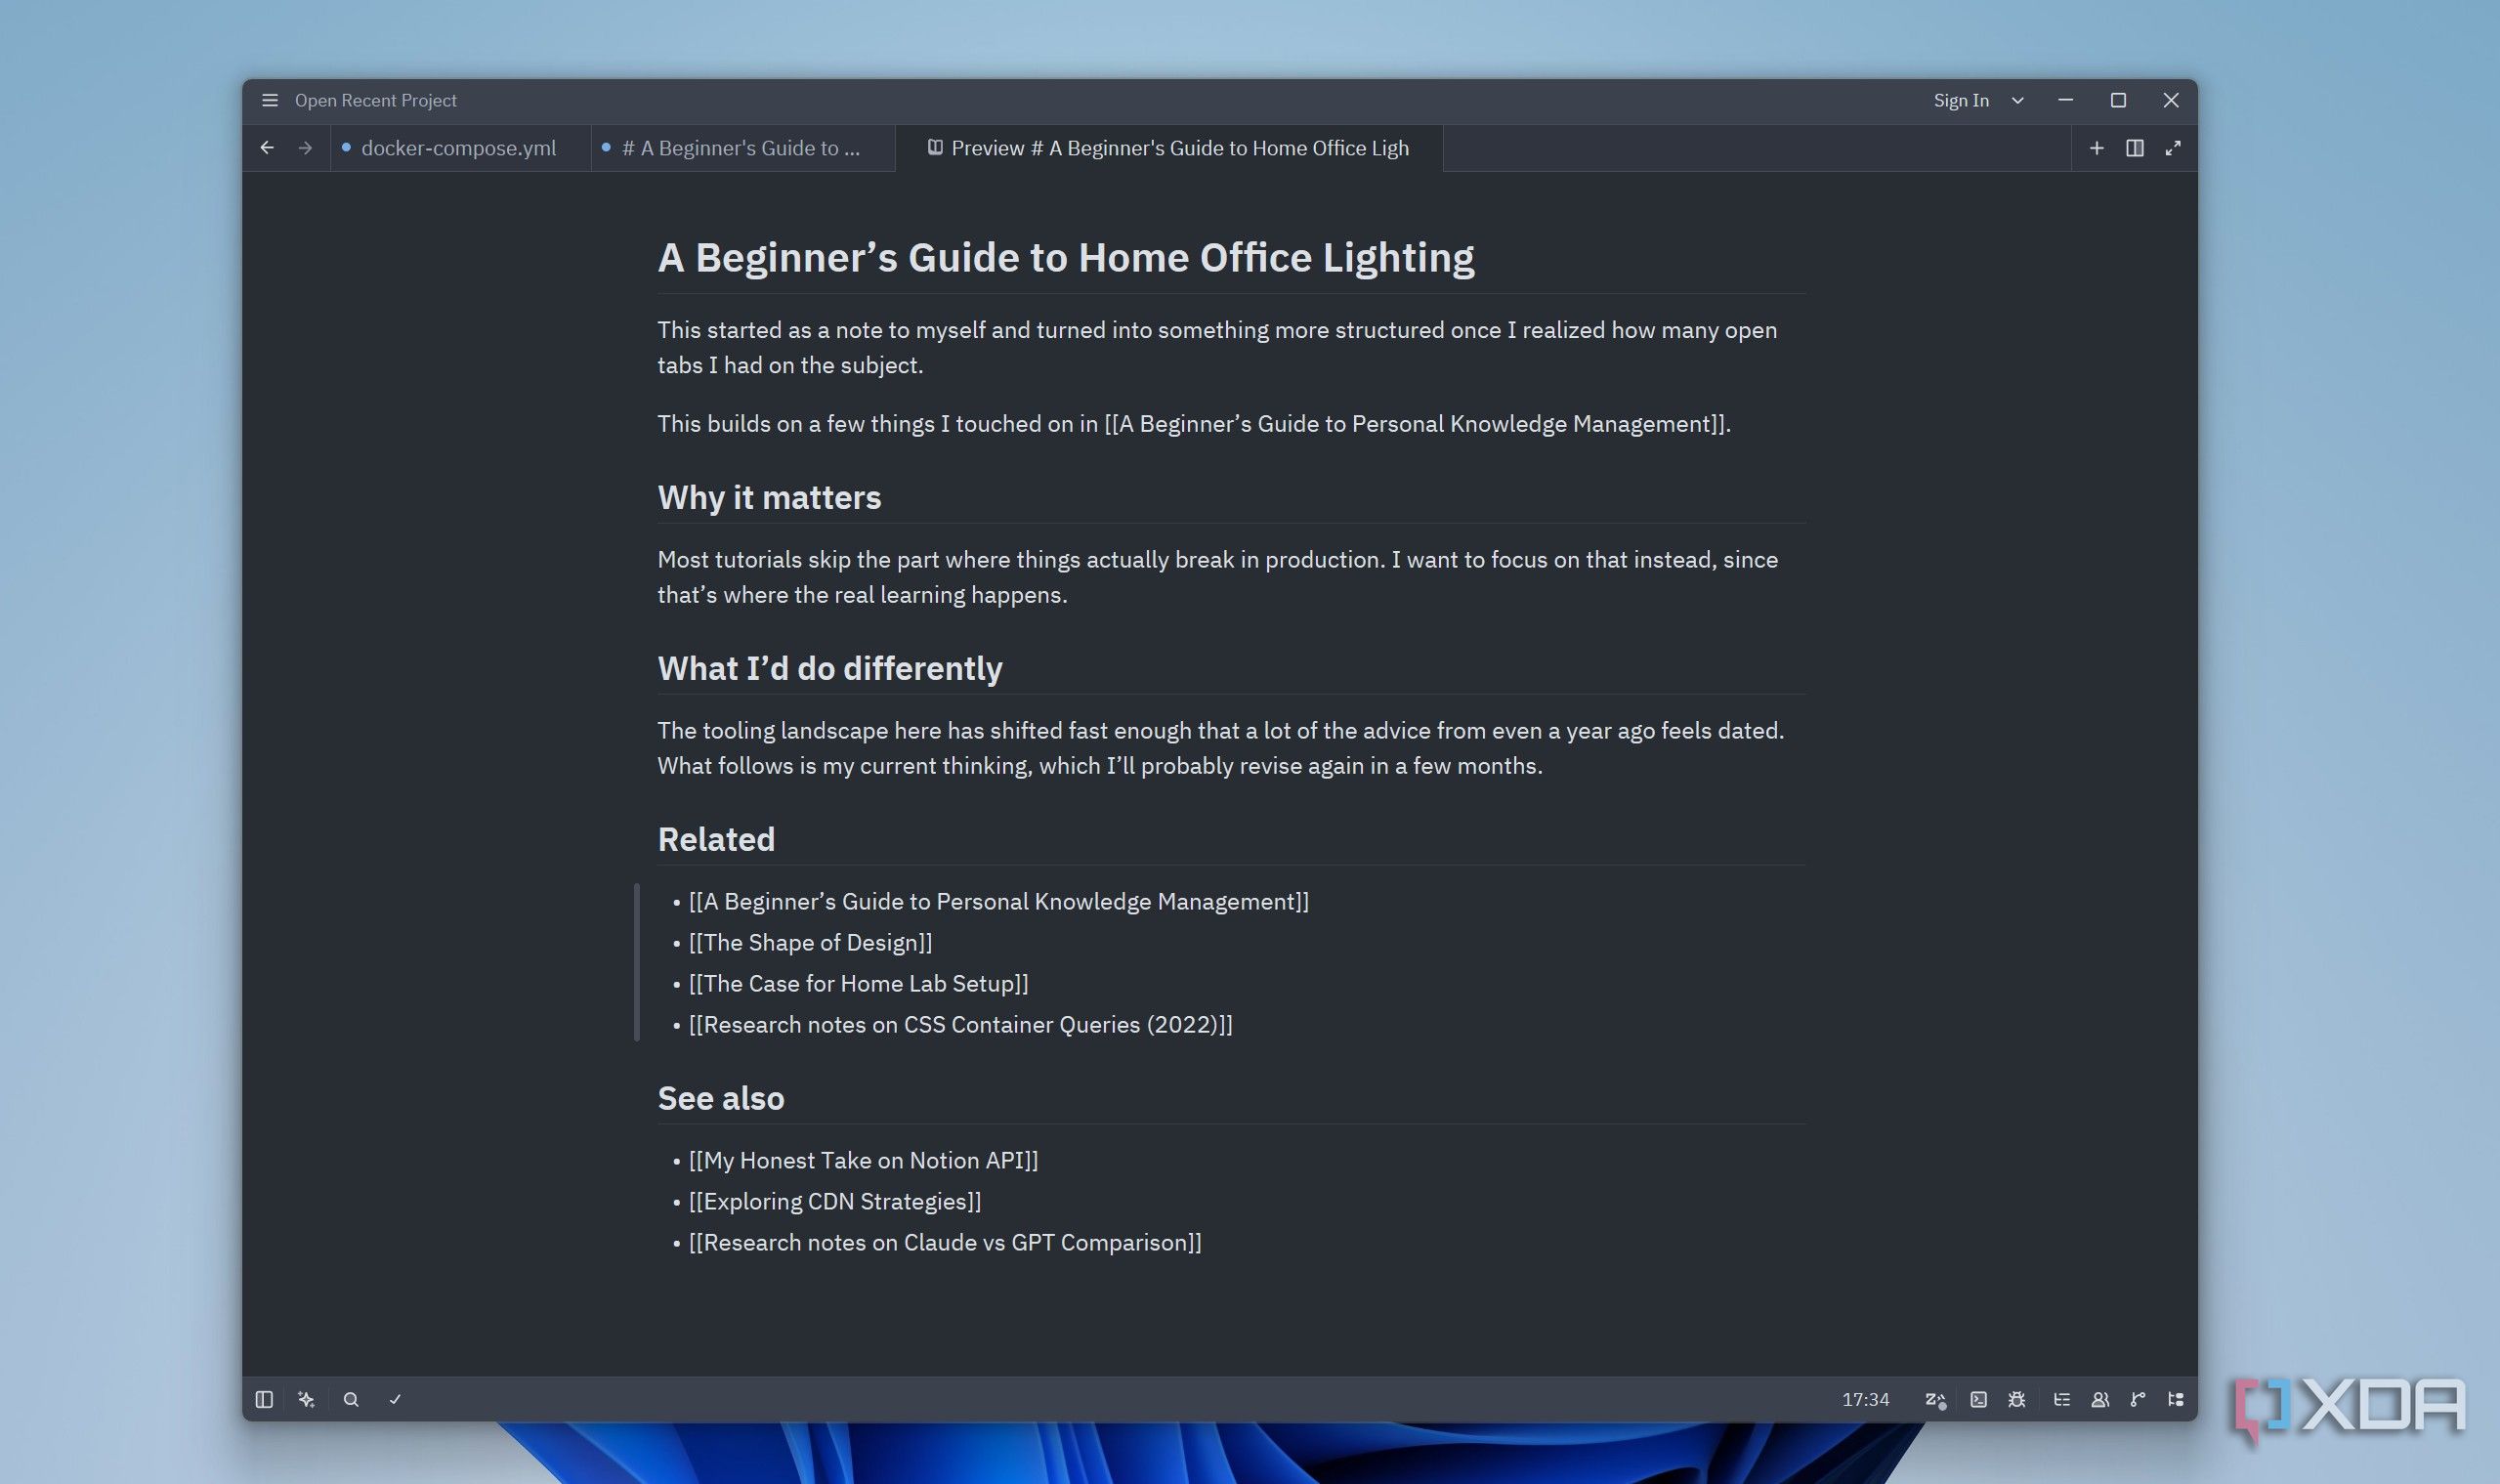2500x1484 pixels.
Task: Toggle the terminal panel icon
Action: click(1979, 1399)
